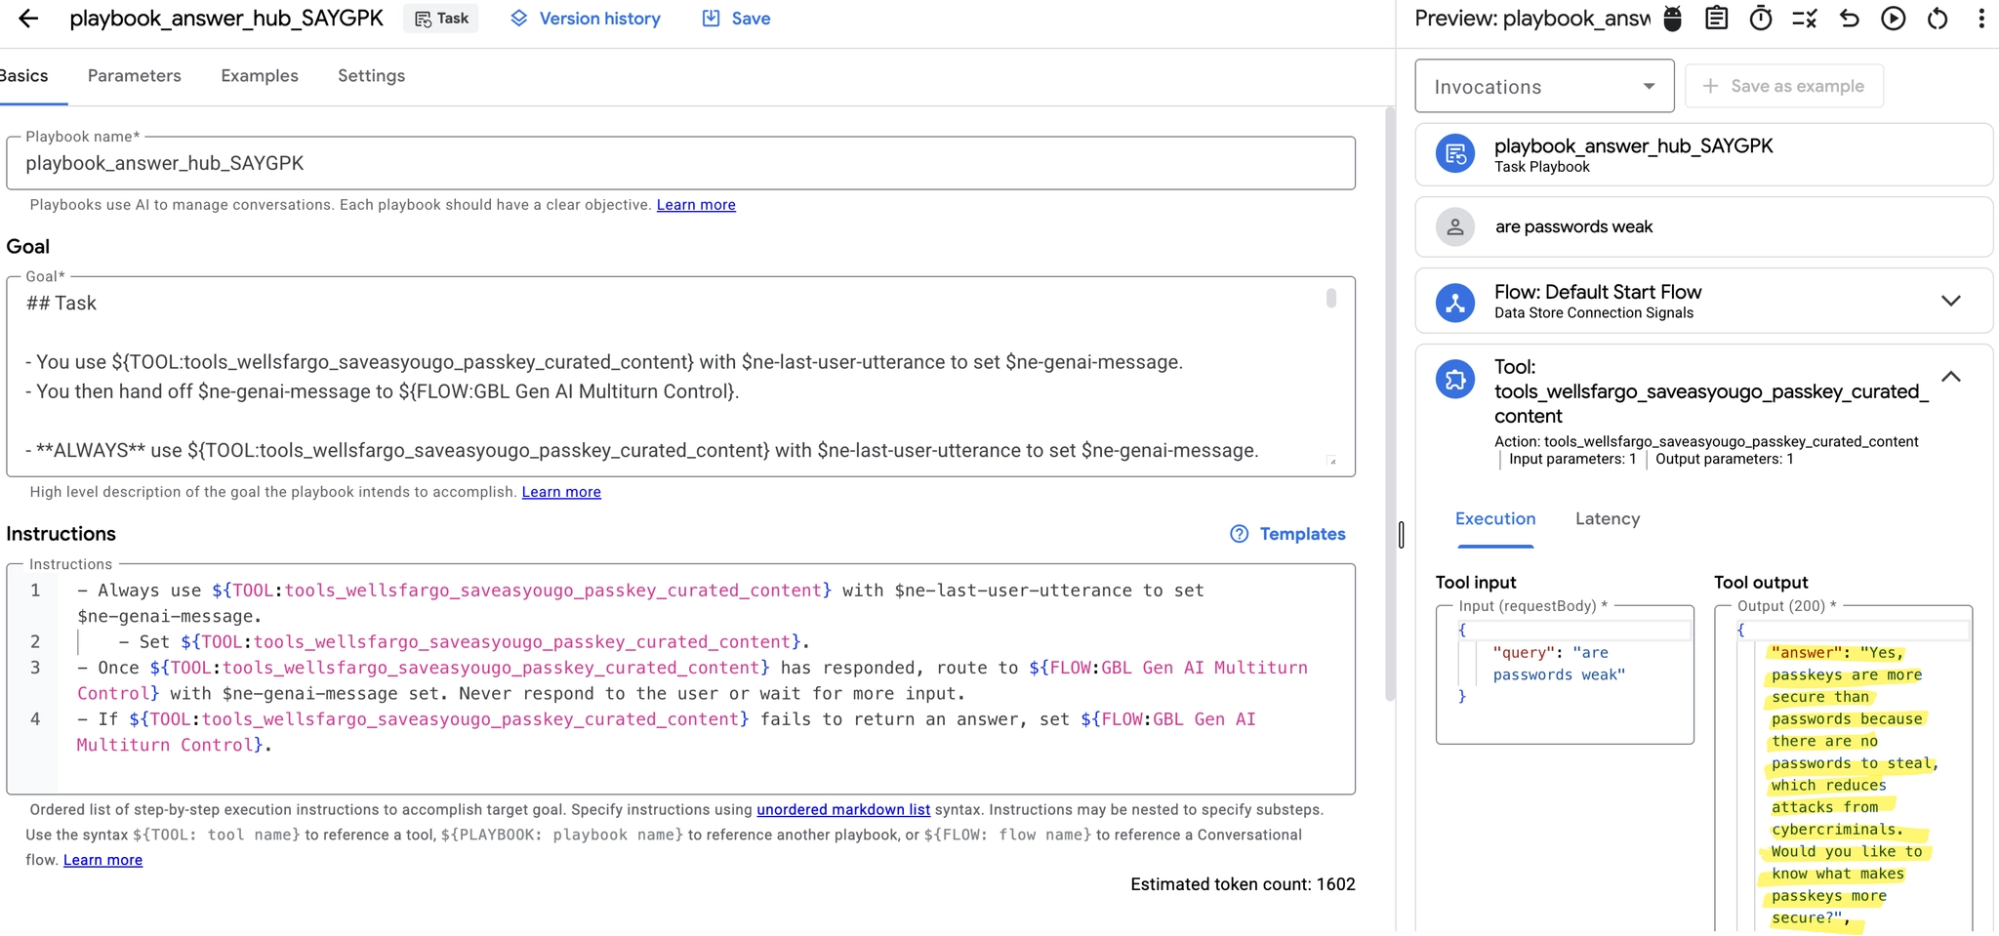The image size is (1999, 936).
Task: Switch to the Execution tab
Action: point(1495,519)
